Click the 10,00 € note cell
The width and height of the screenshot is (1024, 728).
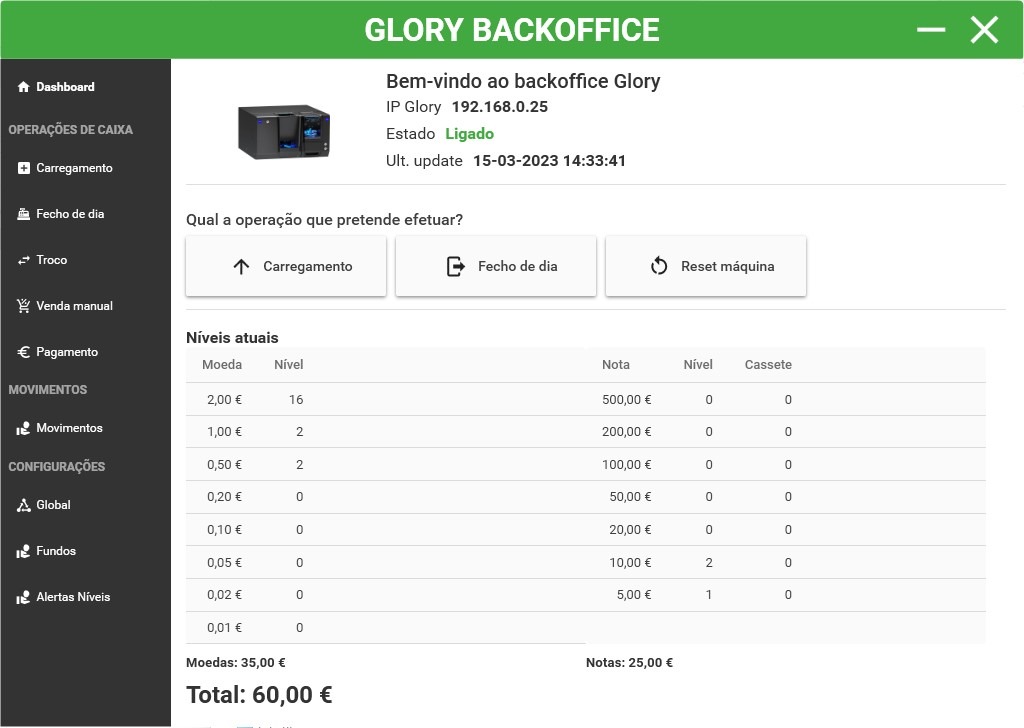[630, 563]
